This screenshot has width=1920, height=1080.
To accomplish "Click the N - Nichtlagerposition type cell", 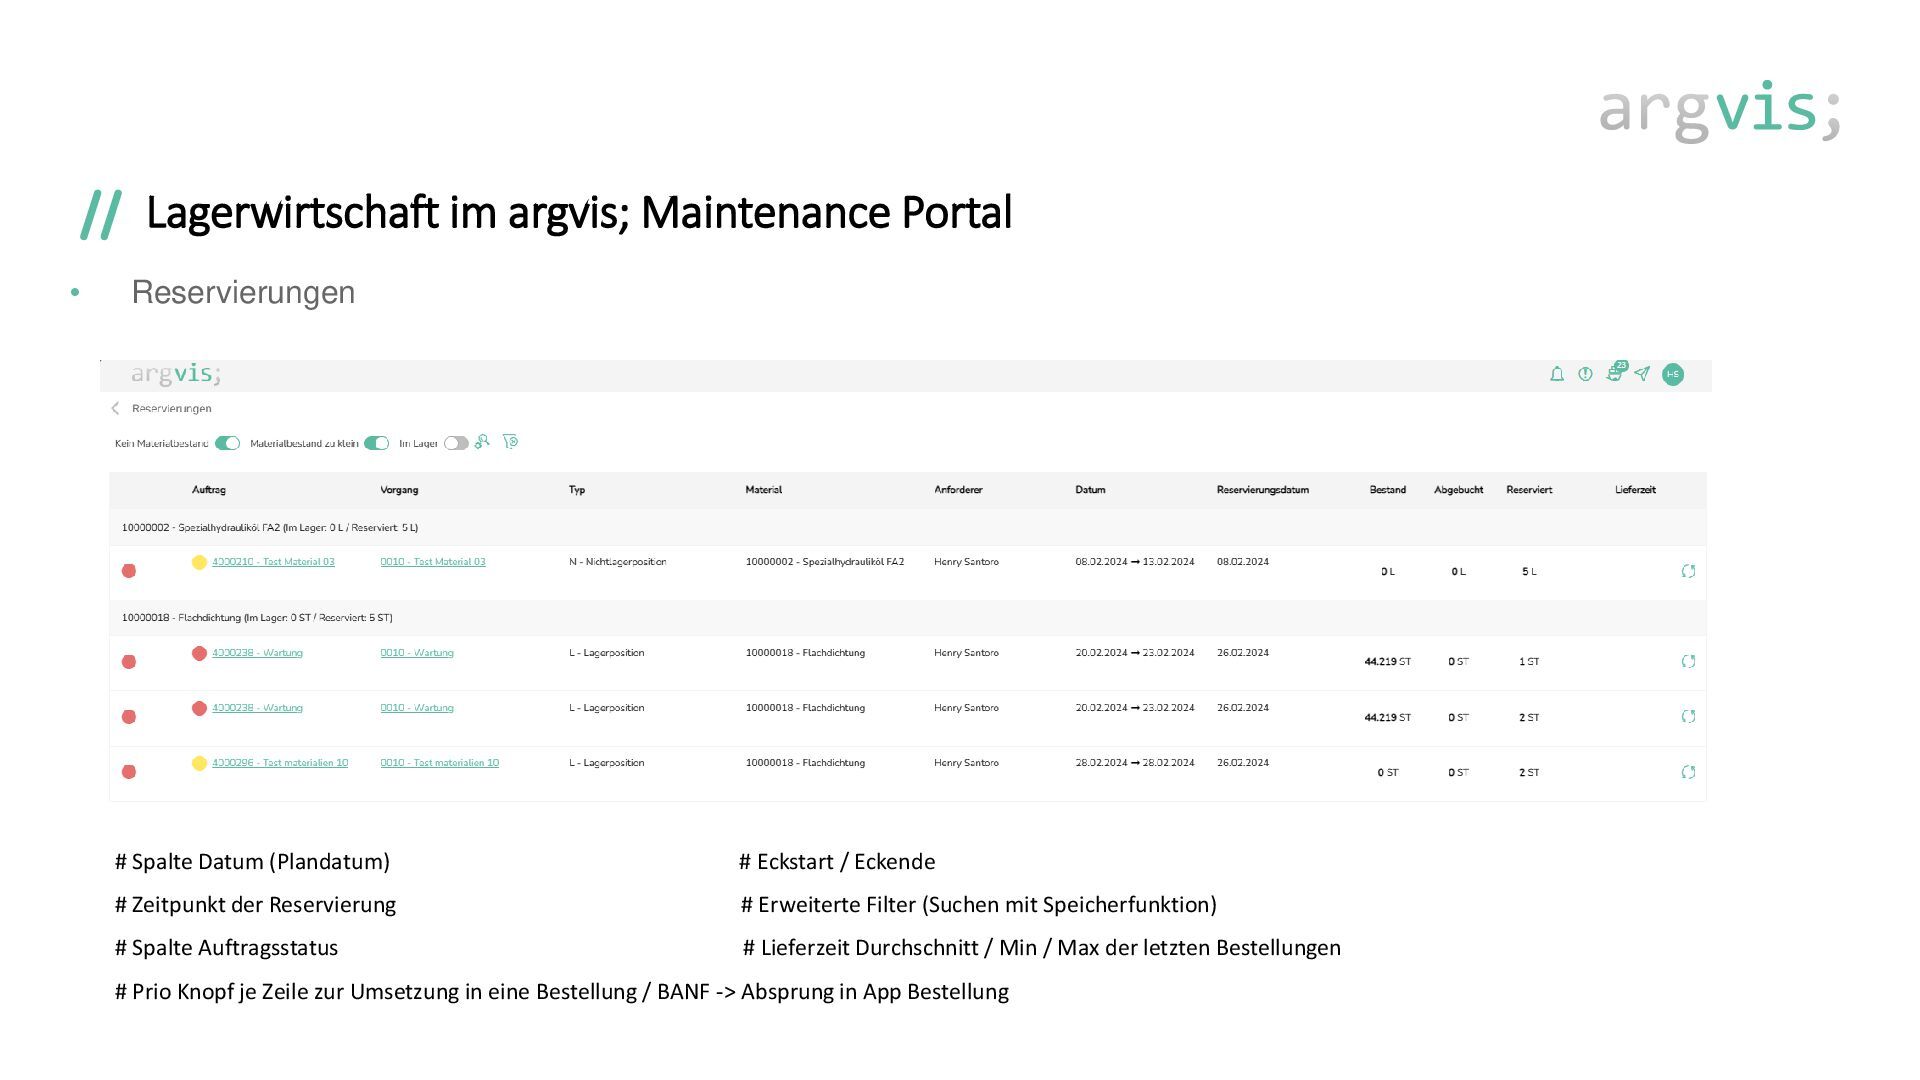I will 617,562.
